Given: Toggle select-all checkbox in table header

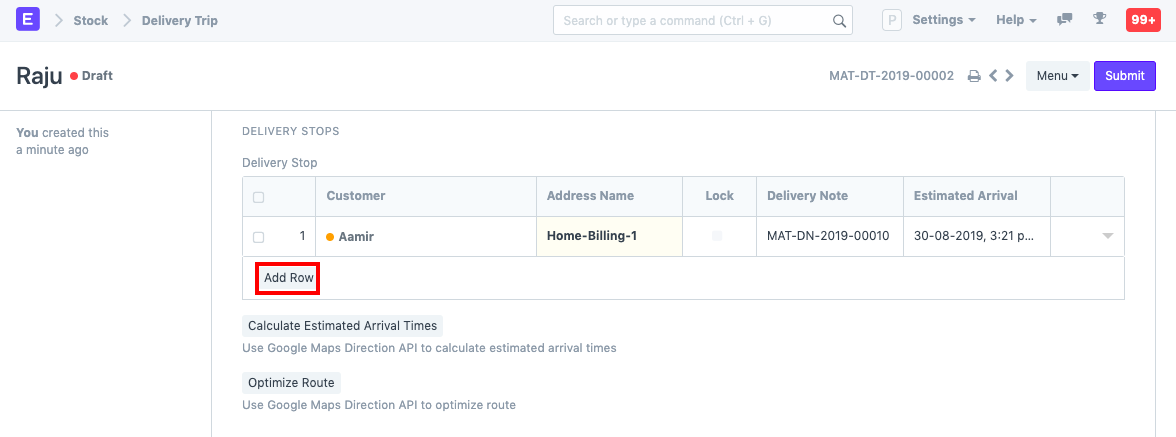Looking at the screenshot, I should (259, 197).
